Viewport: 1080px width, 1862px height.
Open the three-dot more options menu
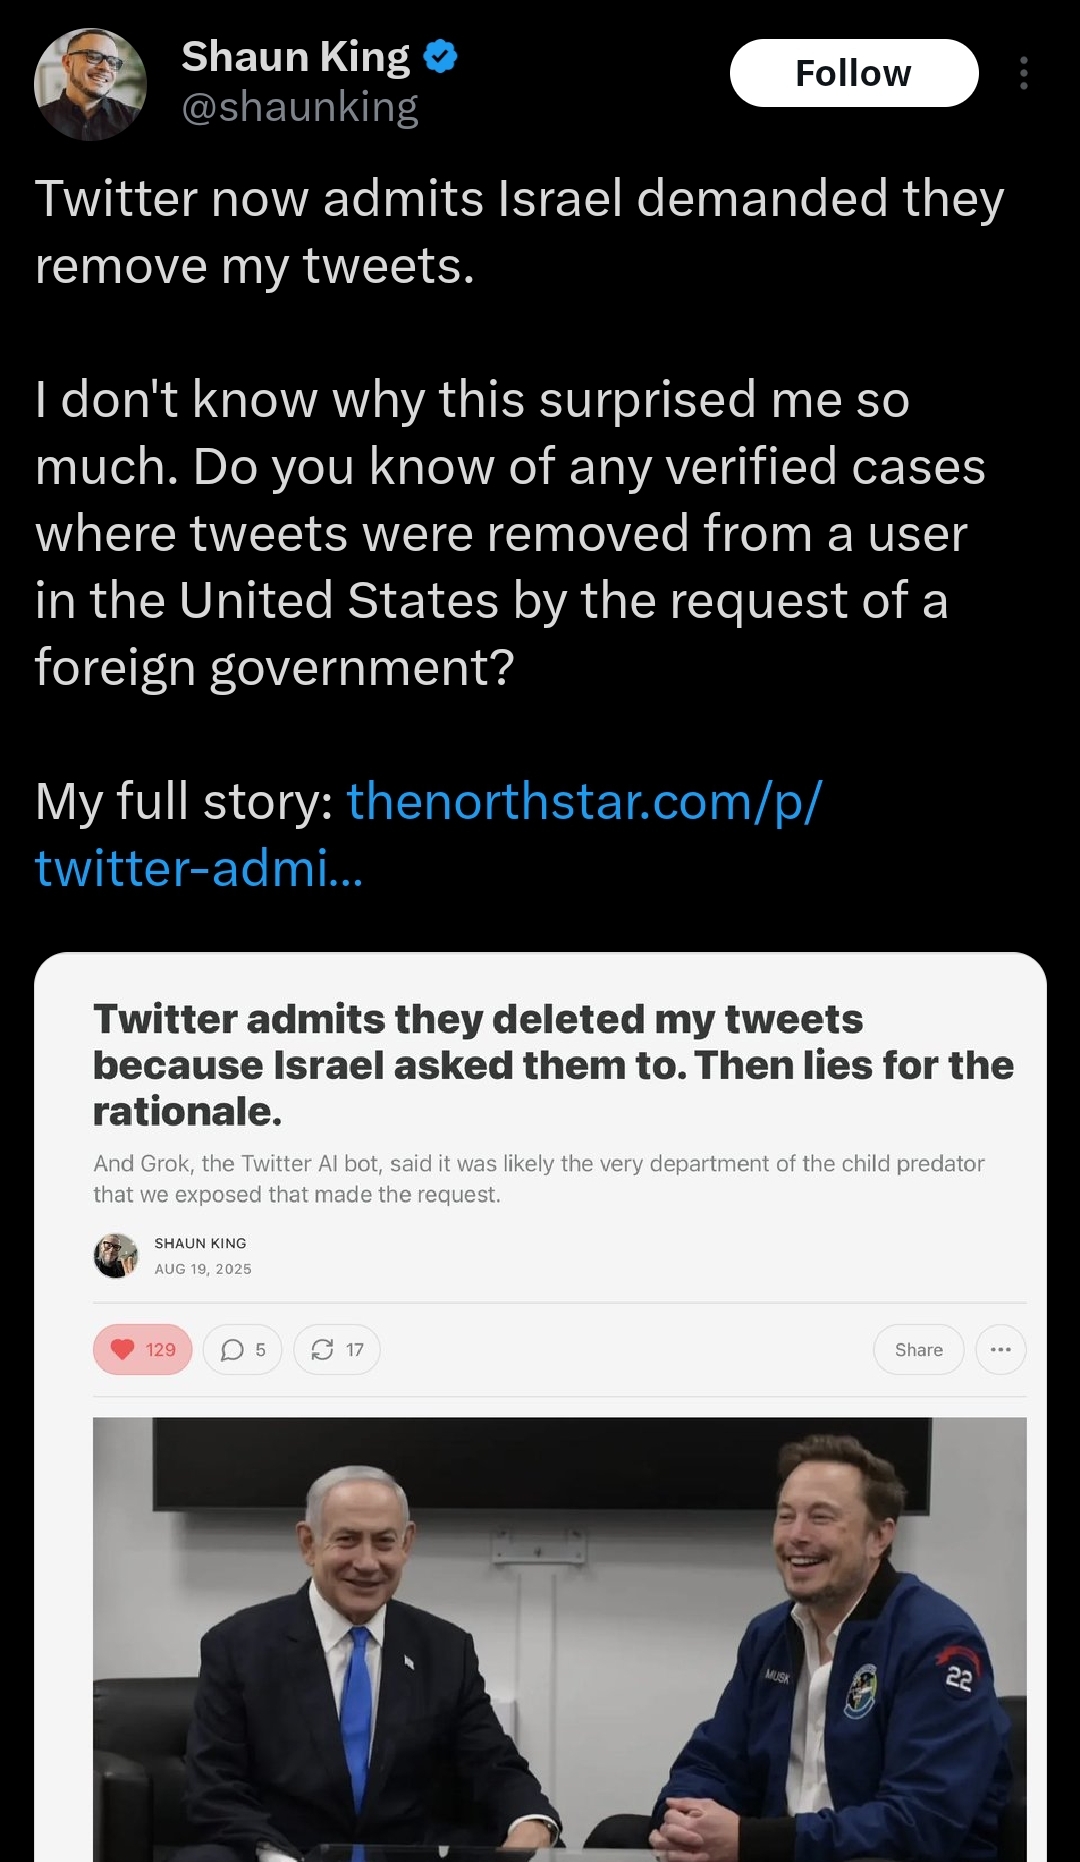(1023, 73)
